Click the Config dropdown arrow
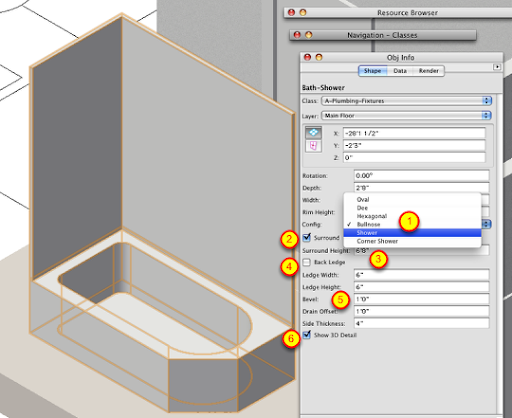This screenshot has width=512, height=418. coord(486,224)
